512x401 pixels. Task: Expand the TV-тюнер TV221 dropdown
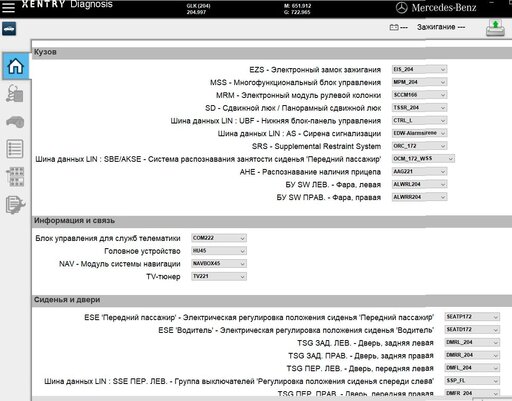tap(219, 276)
